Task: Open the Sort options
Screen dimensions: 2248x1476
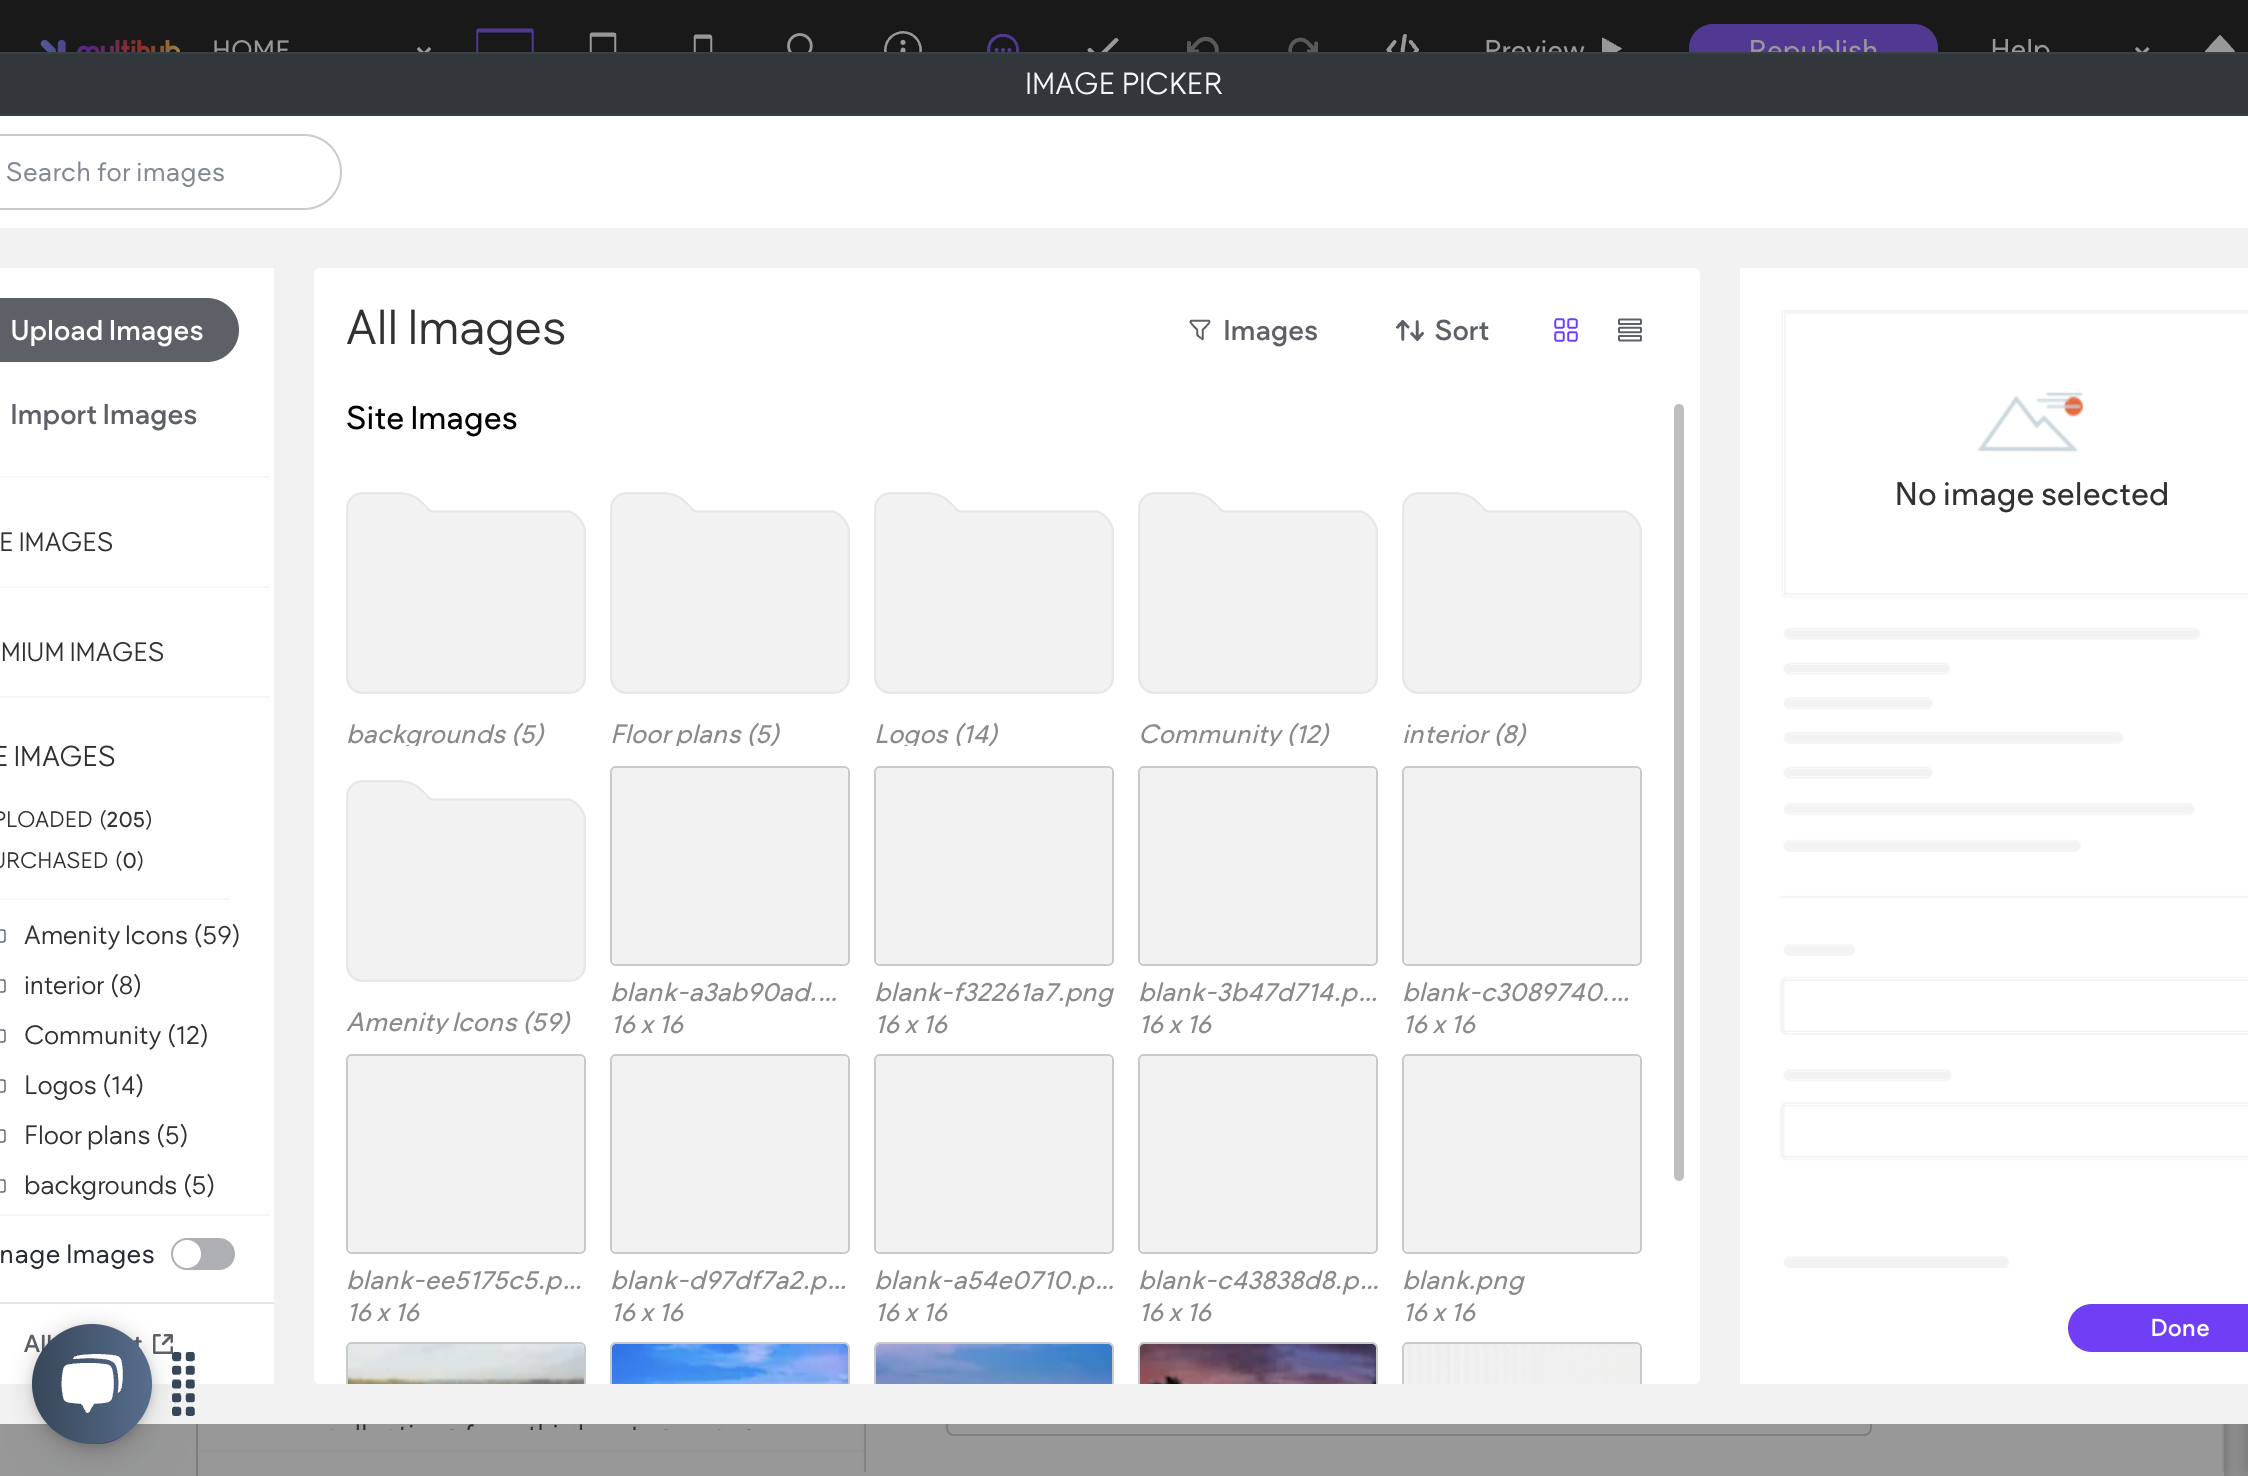Action: pyautogui.click(x=1442, y=330)
